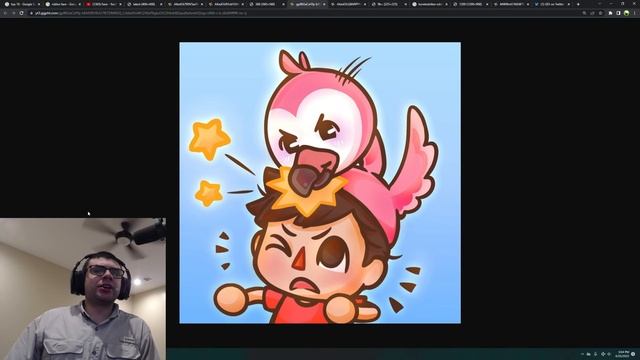640x360 pixels.
Task: Close the Twitter tab
Action: point(569,4)
